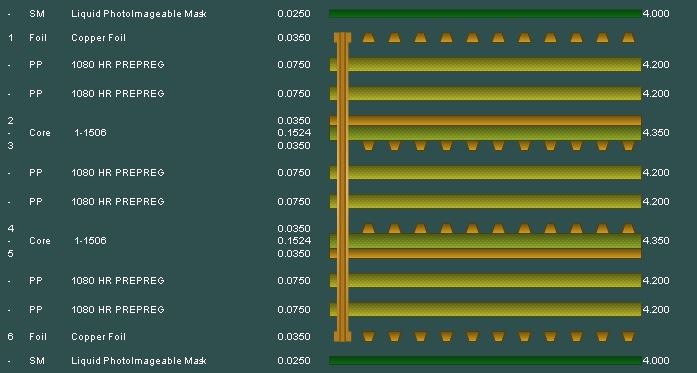
Task: Select the 0.0350 thickness beside layer number 3
Action: point(294,145)
